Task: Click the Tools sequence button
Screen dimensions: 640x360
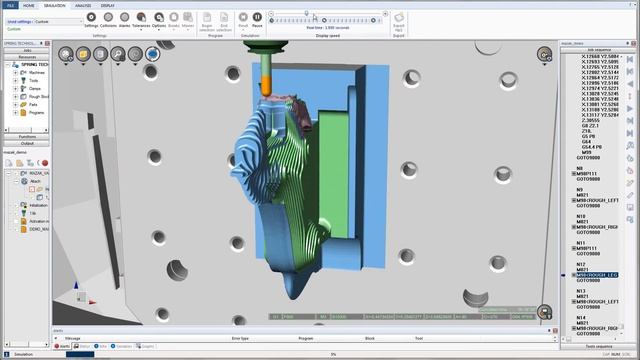Action: (x=599, y=346)
